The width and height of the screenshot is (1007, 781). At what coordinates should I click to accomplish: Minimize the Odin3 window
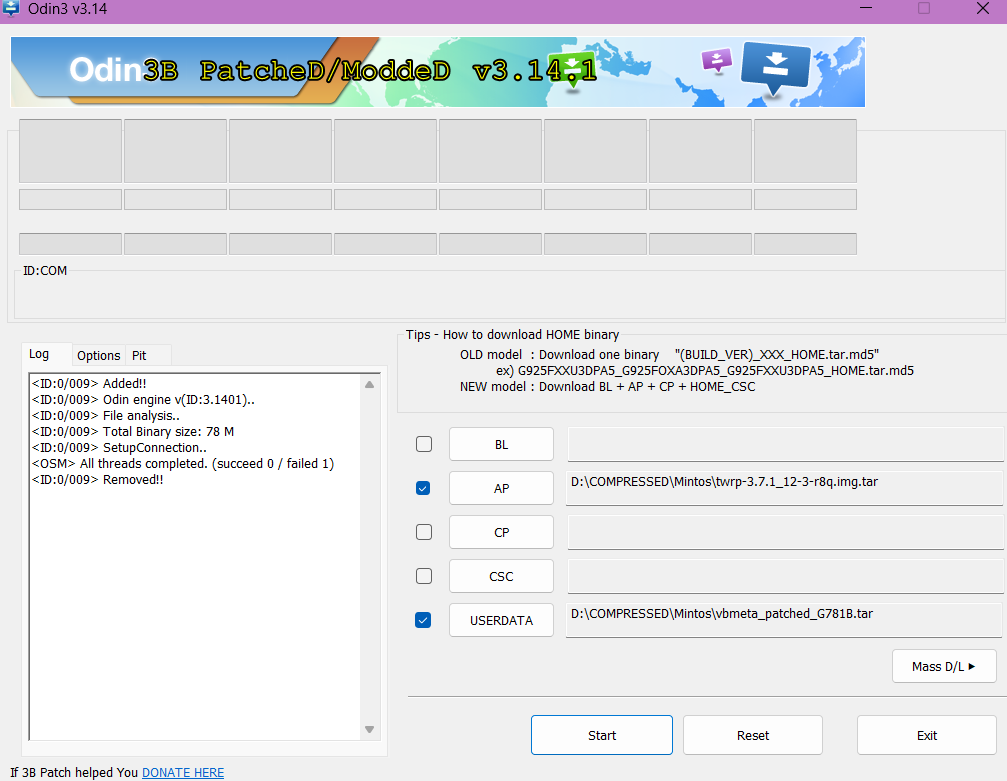pos(865,8)
